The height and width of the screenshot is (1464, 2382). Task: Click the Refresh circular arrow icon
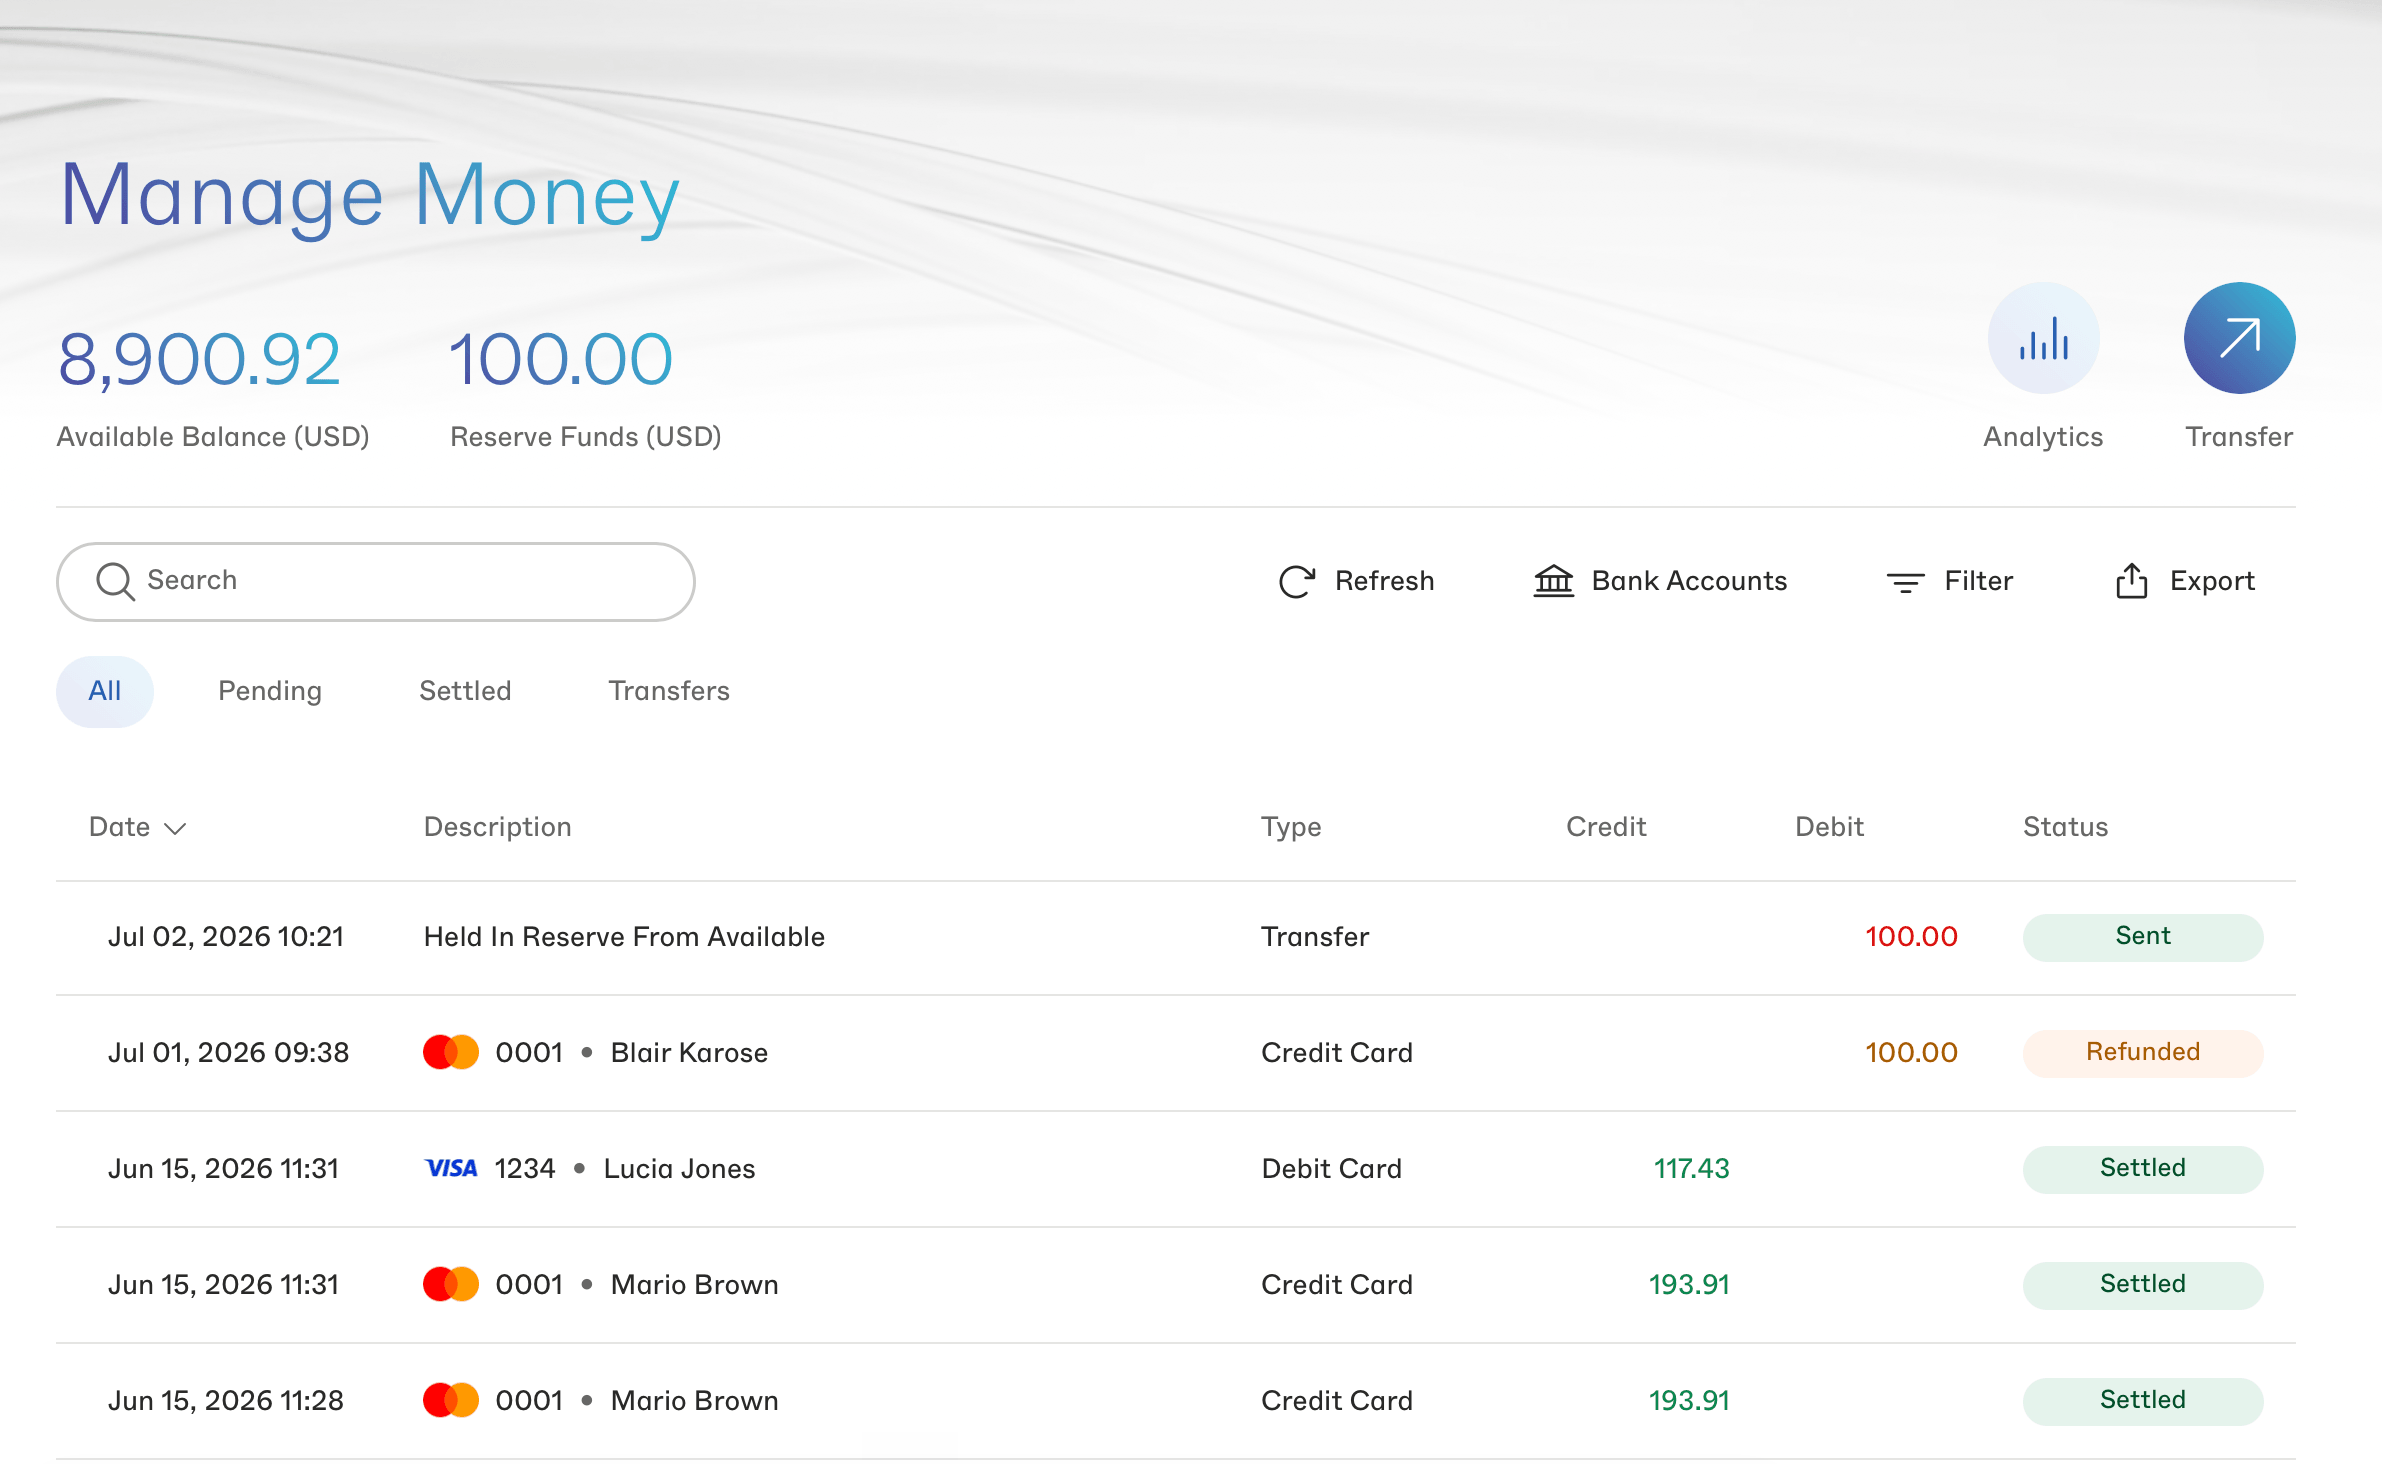[x=1297, y=581]
